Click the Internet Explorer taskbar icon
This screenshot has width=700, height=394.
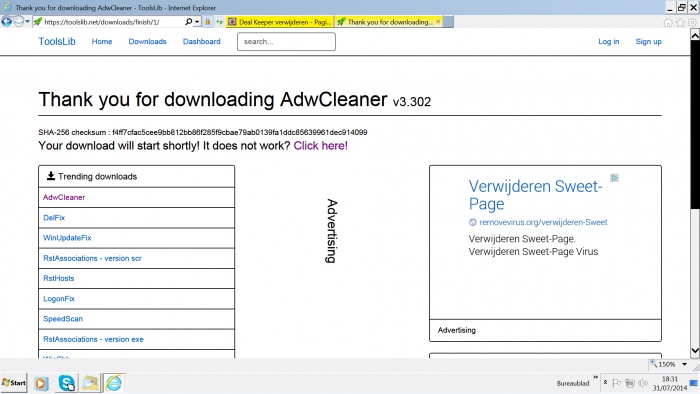(x=114, y=383)
